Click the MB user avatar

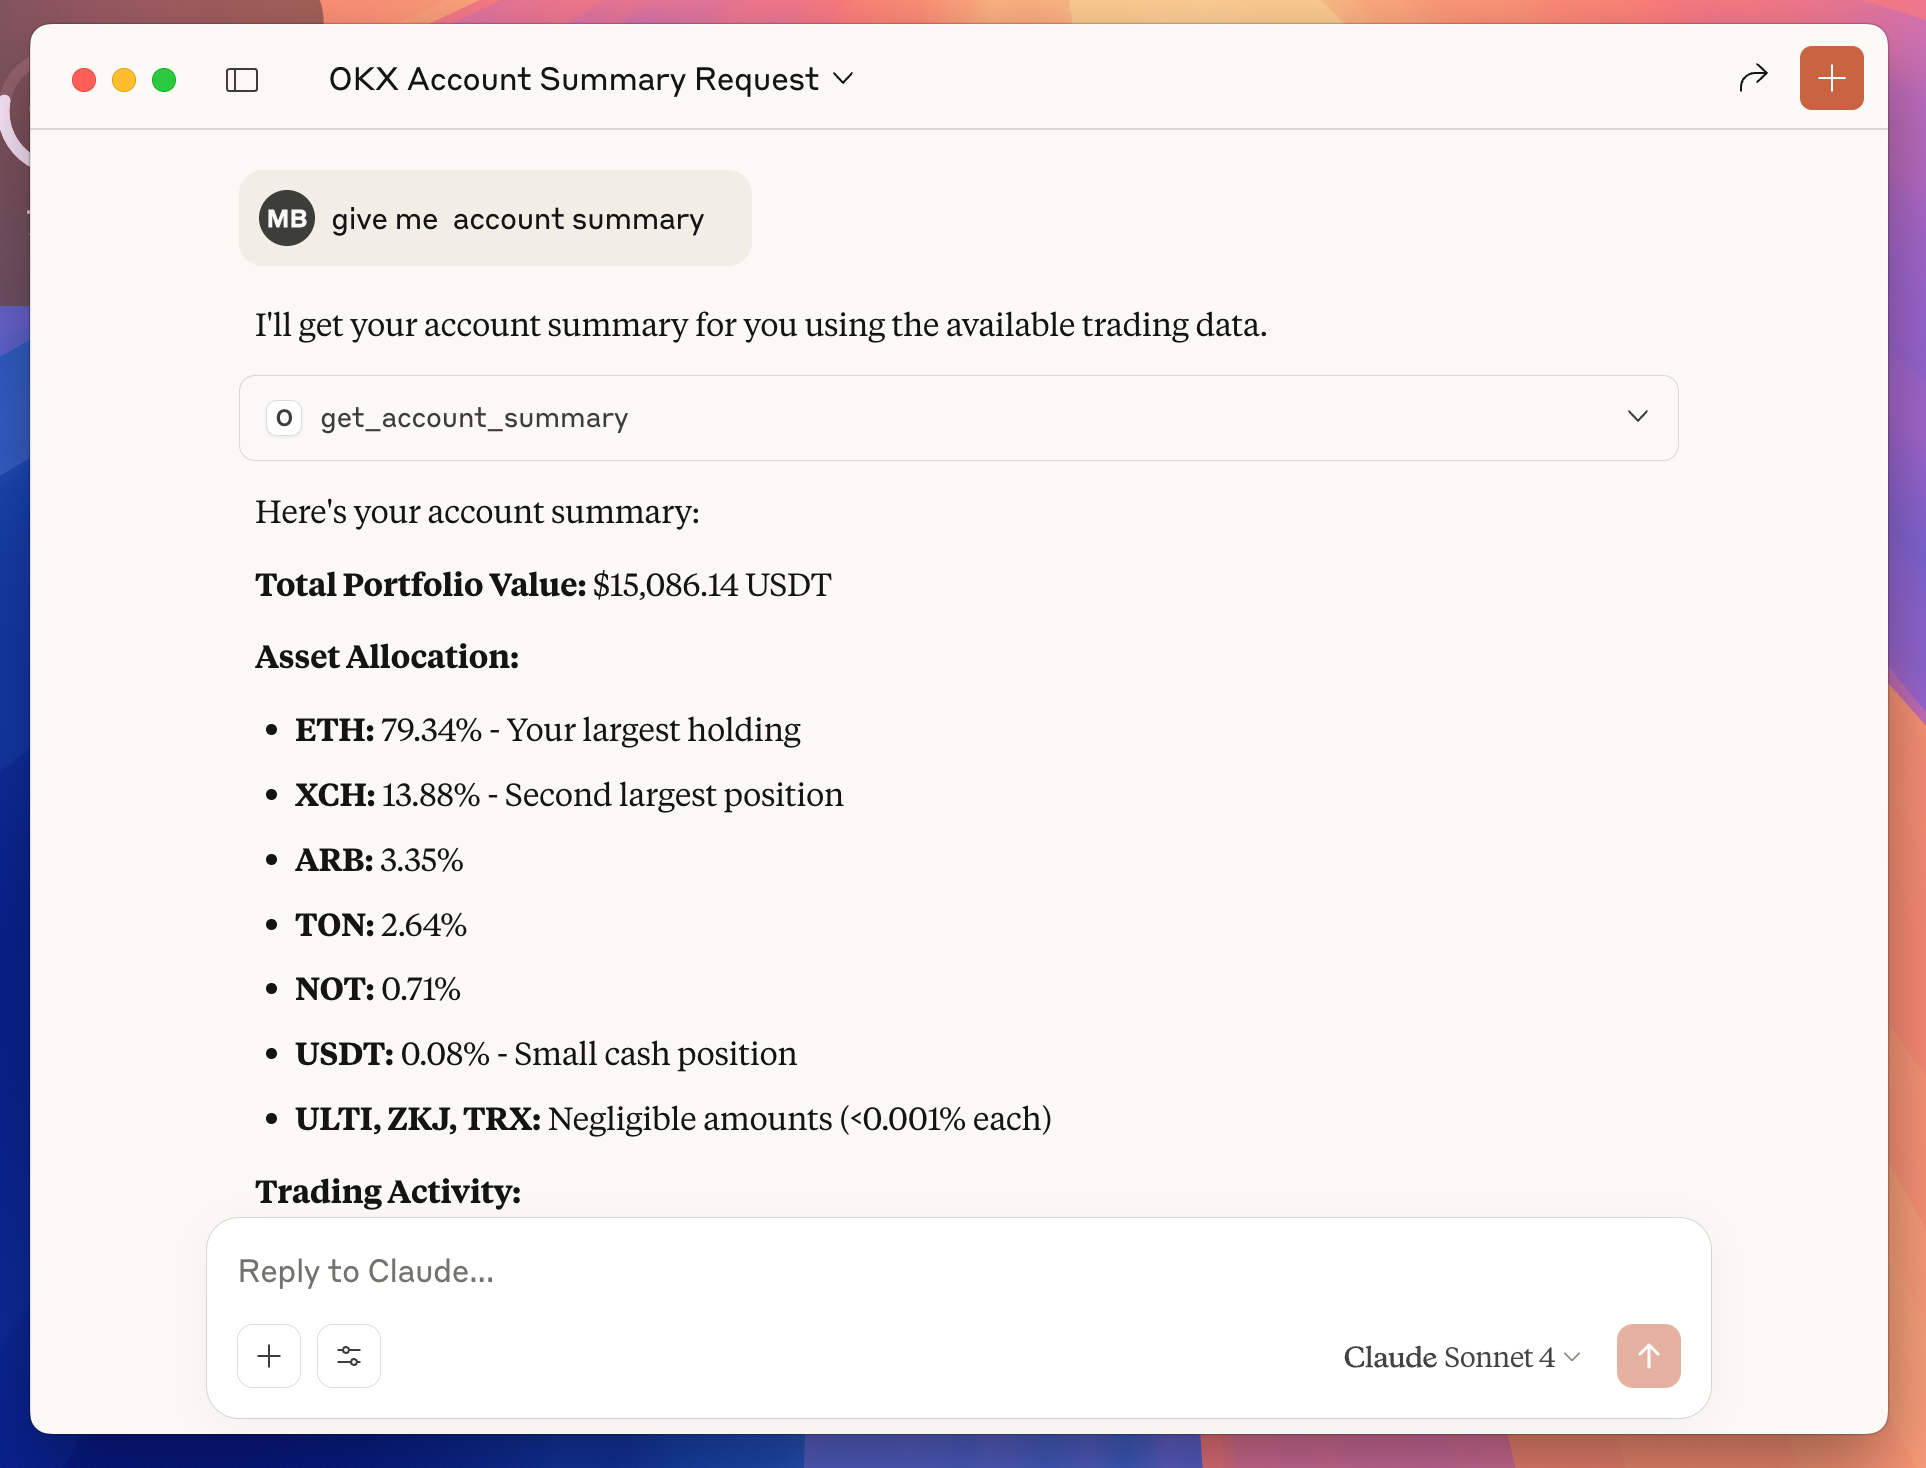pyautogui.click(x=287, y=218)
